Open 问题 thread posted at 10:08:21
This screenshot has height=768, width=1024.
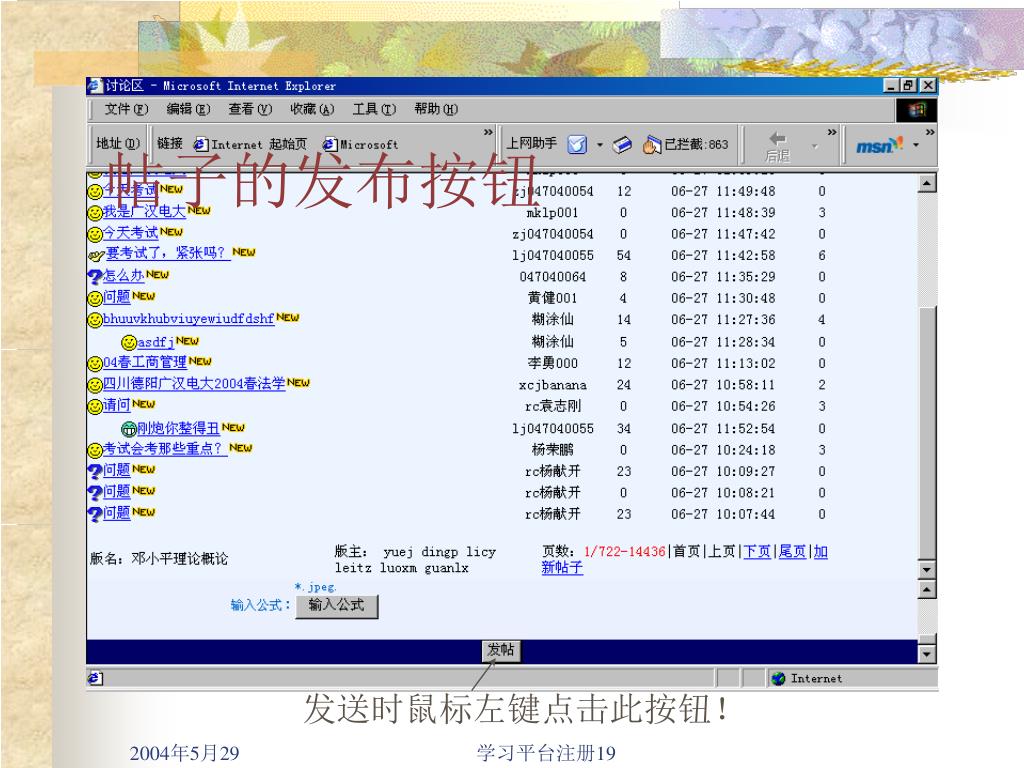pyautogui.click(x=116, y=492)
